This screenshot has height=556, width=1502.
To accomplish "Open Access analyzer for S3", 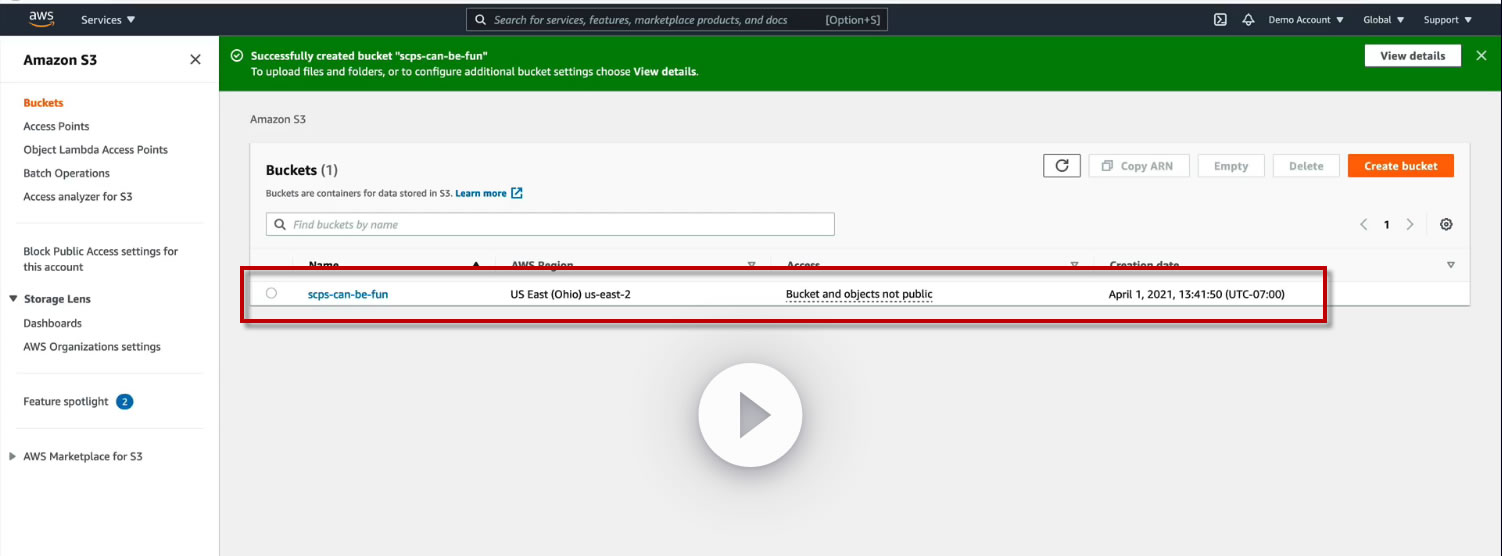I will pos(77,197).
